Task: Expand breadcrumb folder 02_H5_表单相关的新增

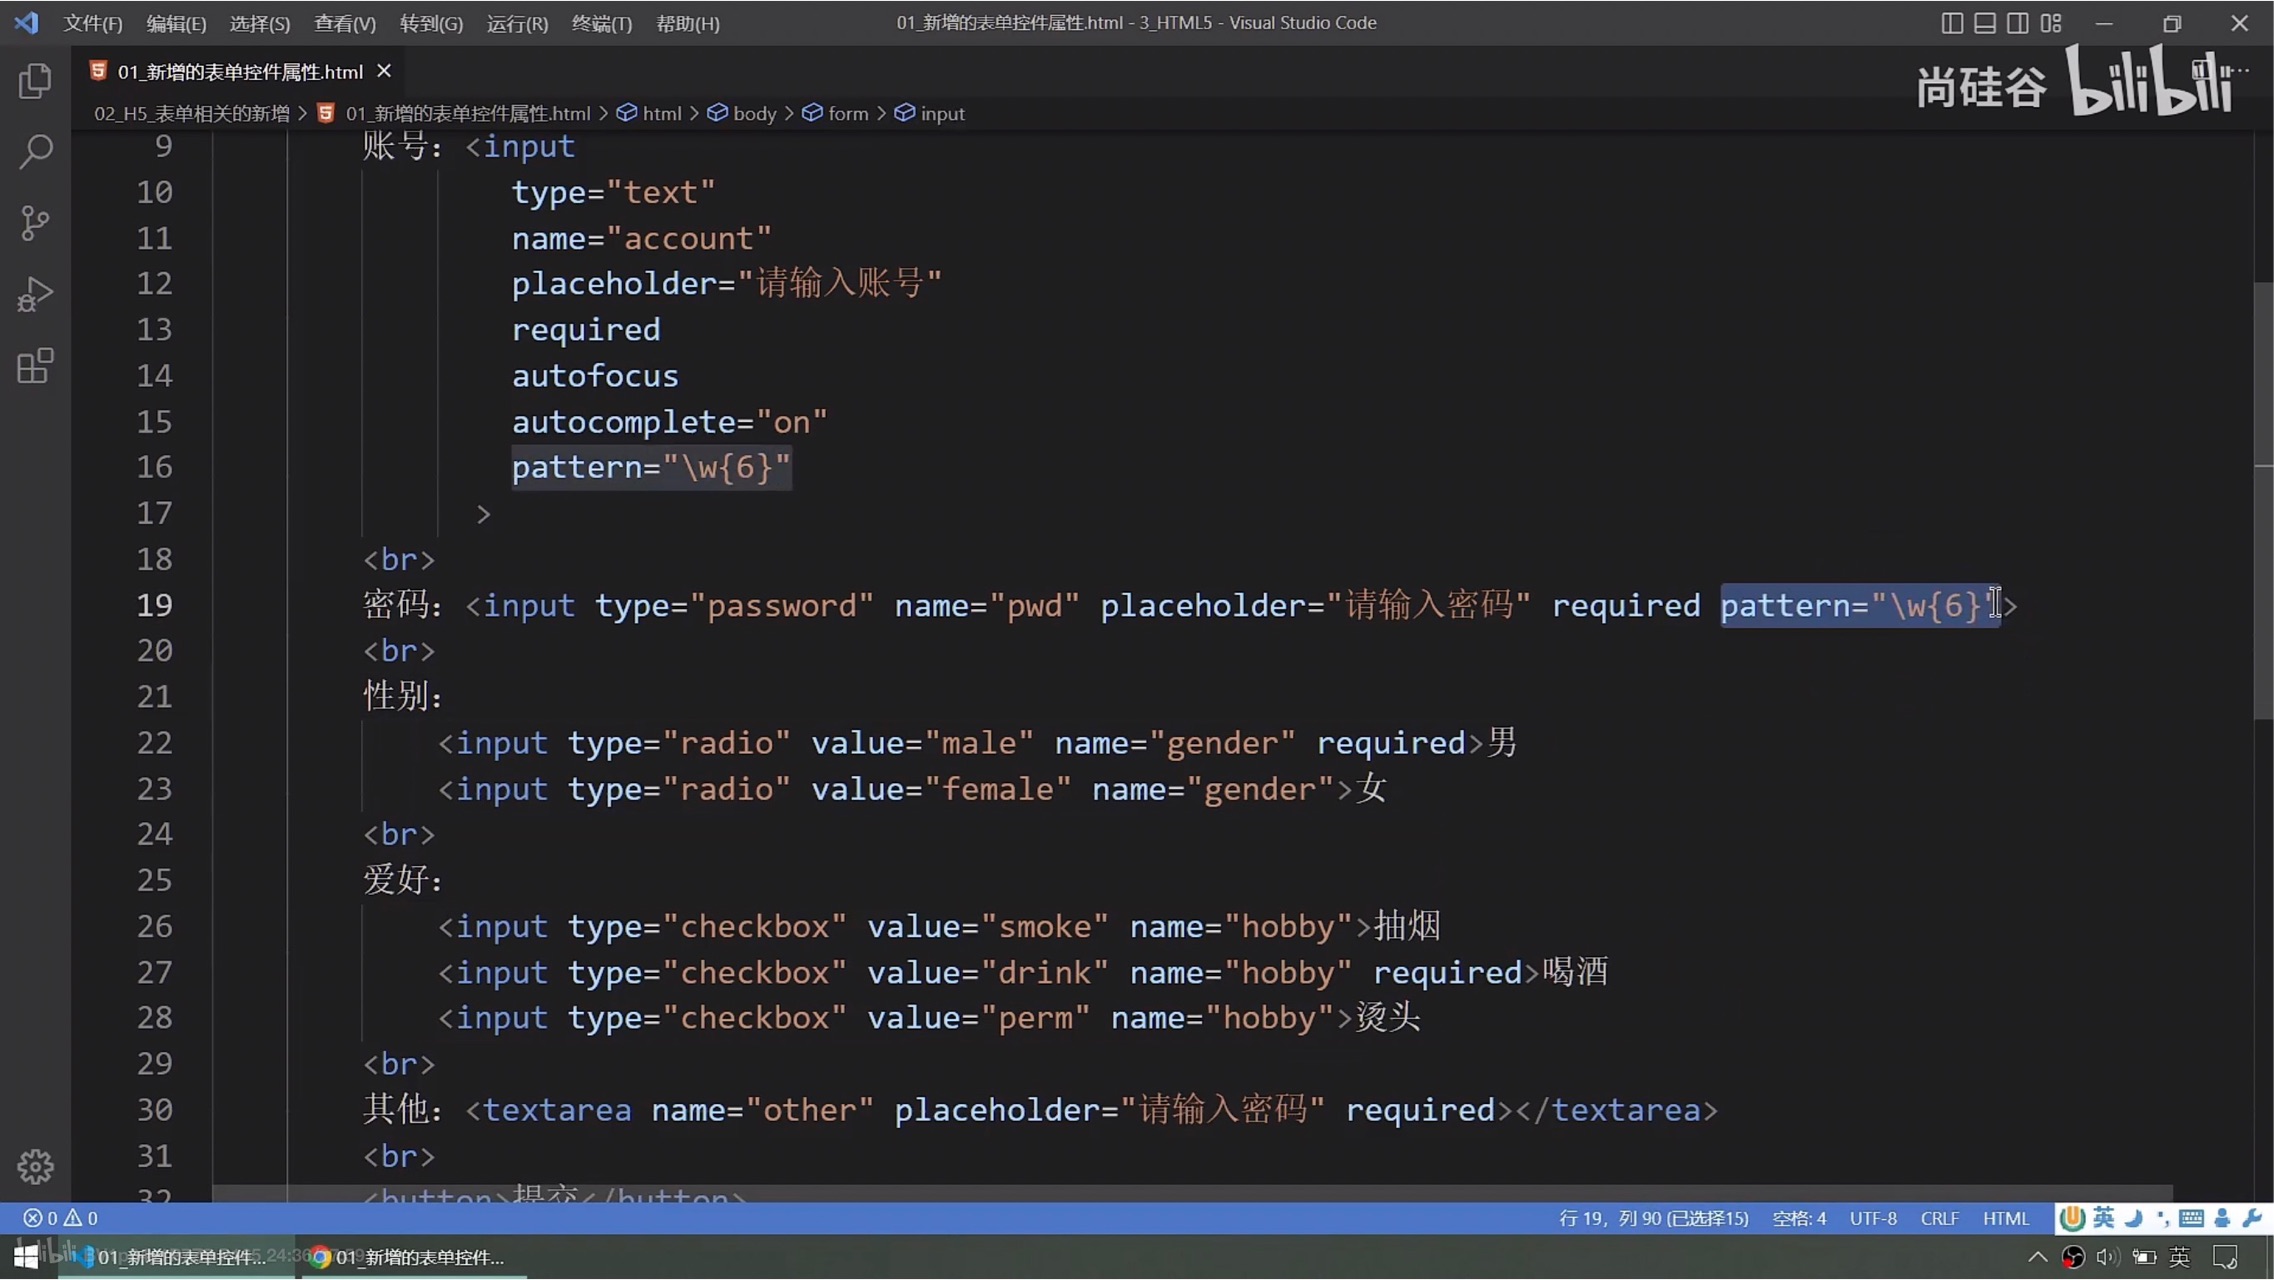Action: (191, 113)
